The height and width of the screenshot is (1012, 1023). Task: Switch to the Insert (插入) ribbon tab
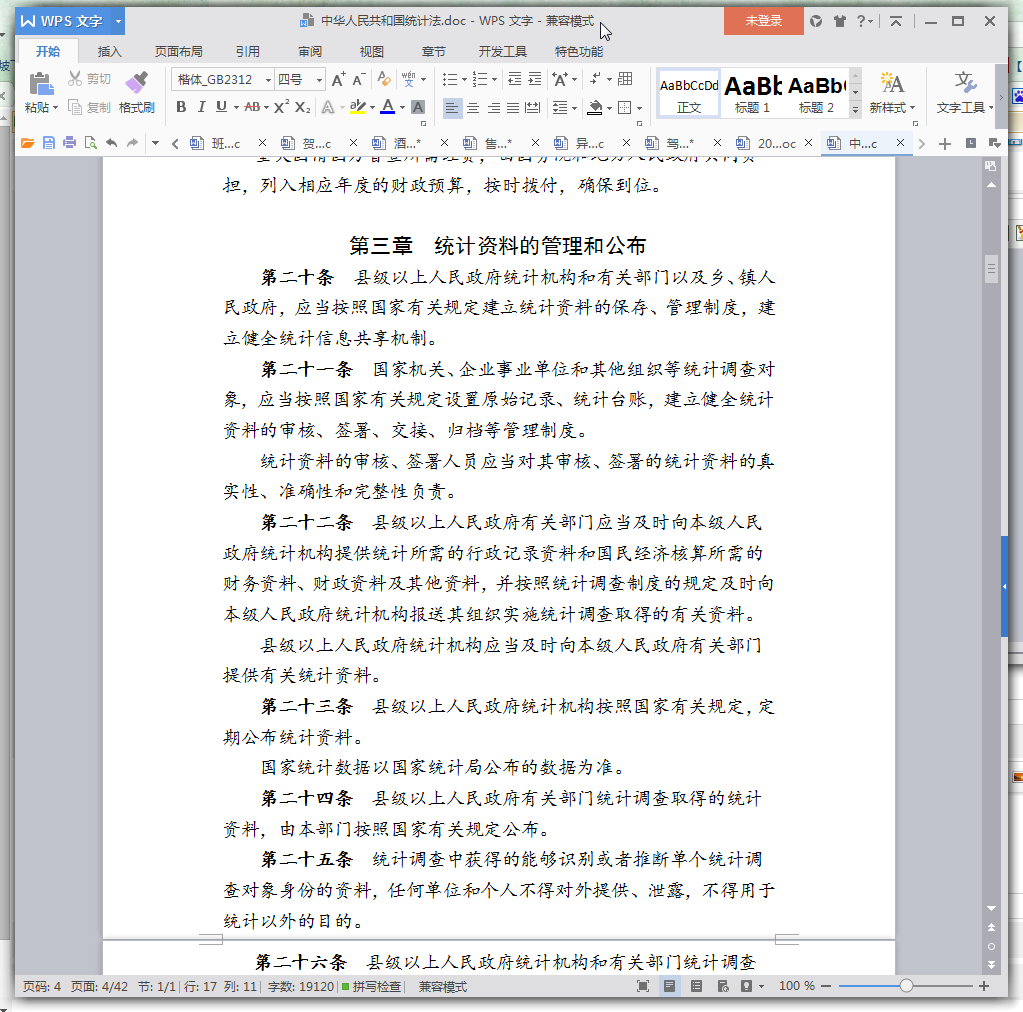(110, 52)
